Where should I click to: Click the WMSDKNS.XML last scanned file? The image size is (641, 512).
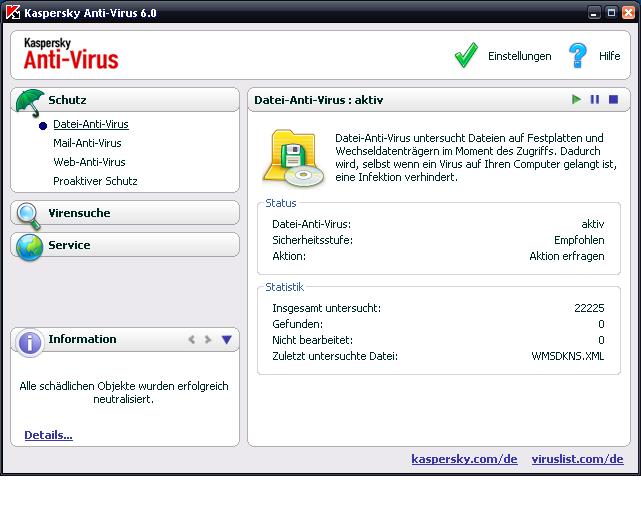click(567, 356)
